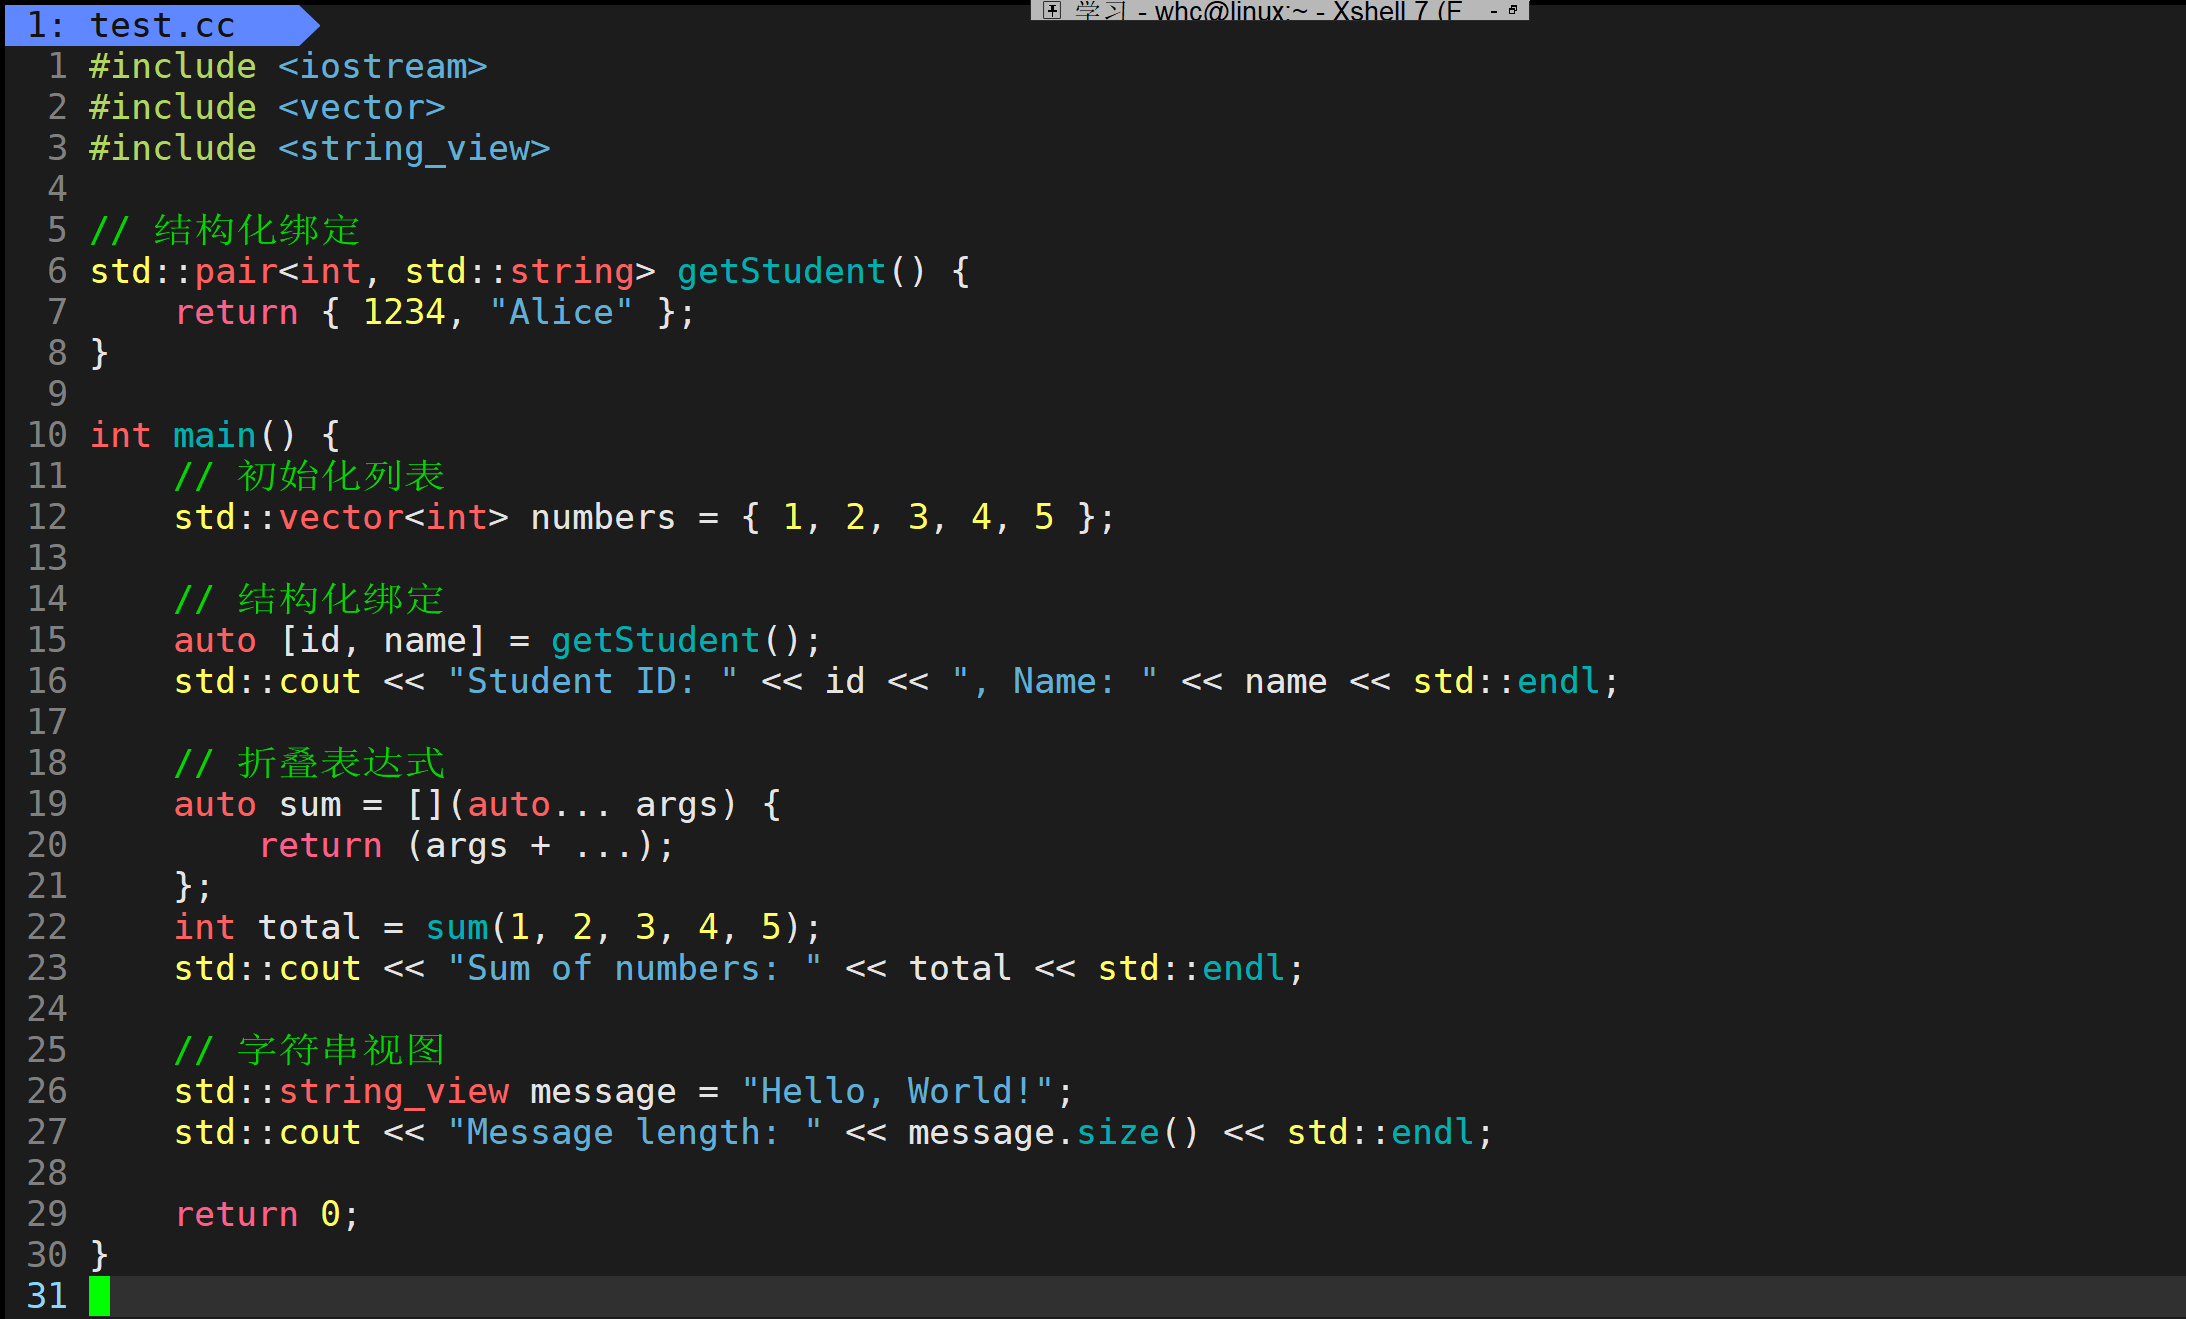Click 'return 0;' on line 29
Screen dimensions: 2186x1319
(x=267, y=1214)
